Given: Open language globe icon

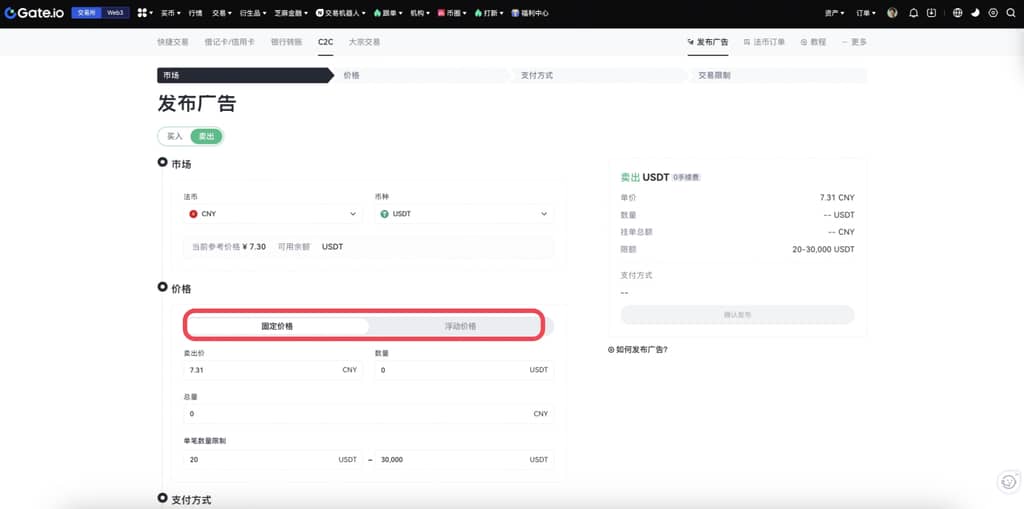Looking at the screenshot, I should coord(958,13).
